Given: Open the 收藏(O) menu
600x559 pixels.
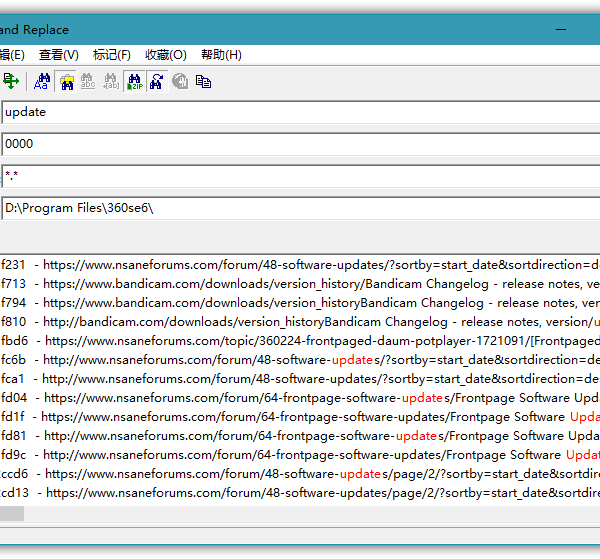Looking at the screenshot, I should tap(165, 55).
